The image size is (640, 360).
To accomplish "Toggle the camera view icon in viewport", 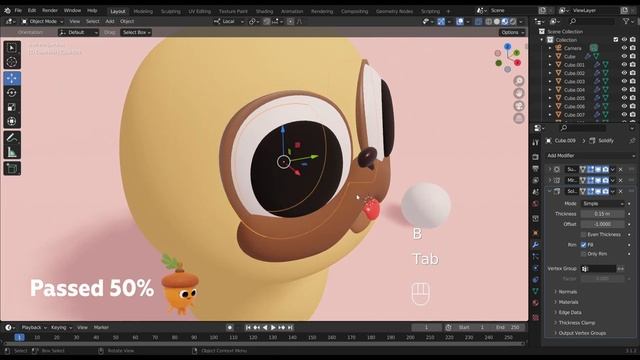I will click(x=519, y=106).
